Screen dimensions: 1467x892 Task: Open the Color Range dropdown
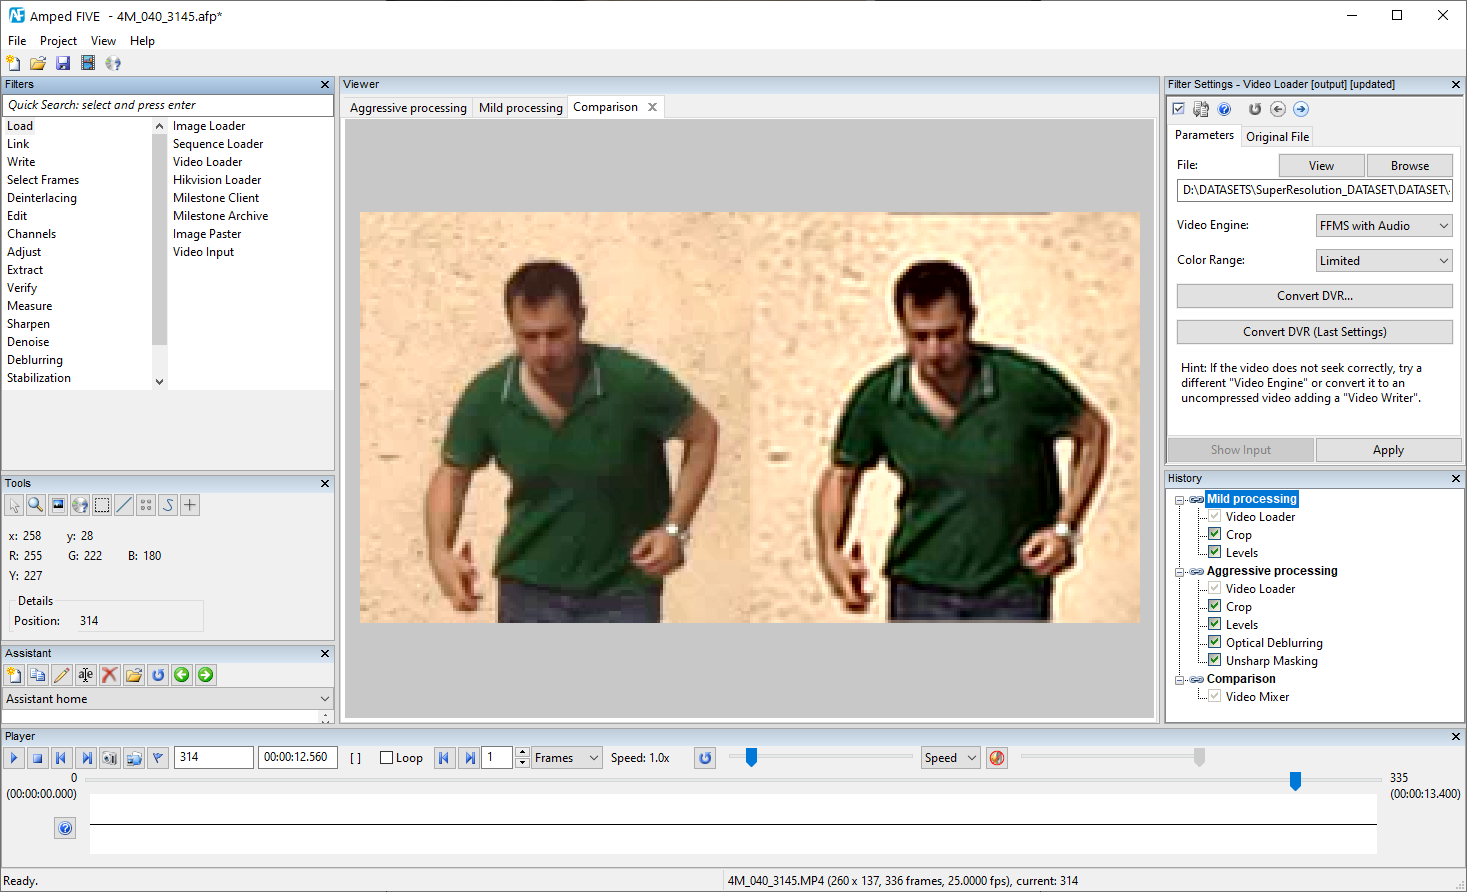pos(1384,261)
